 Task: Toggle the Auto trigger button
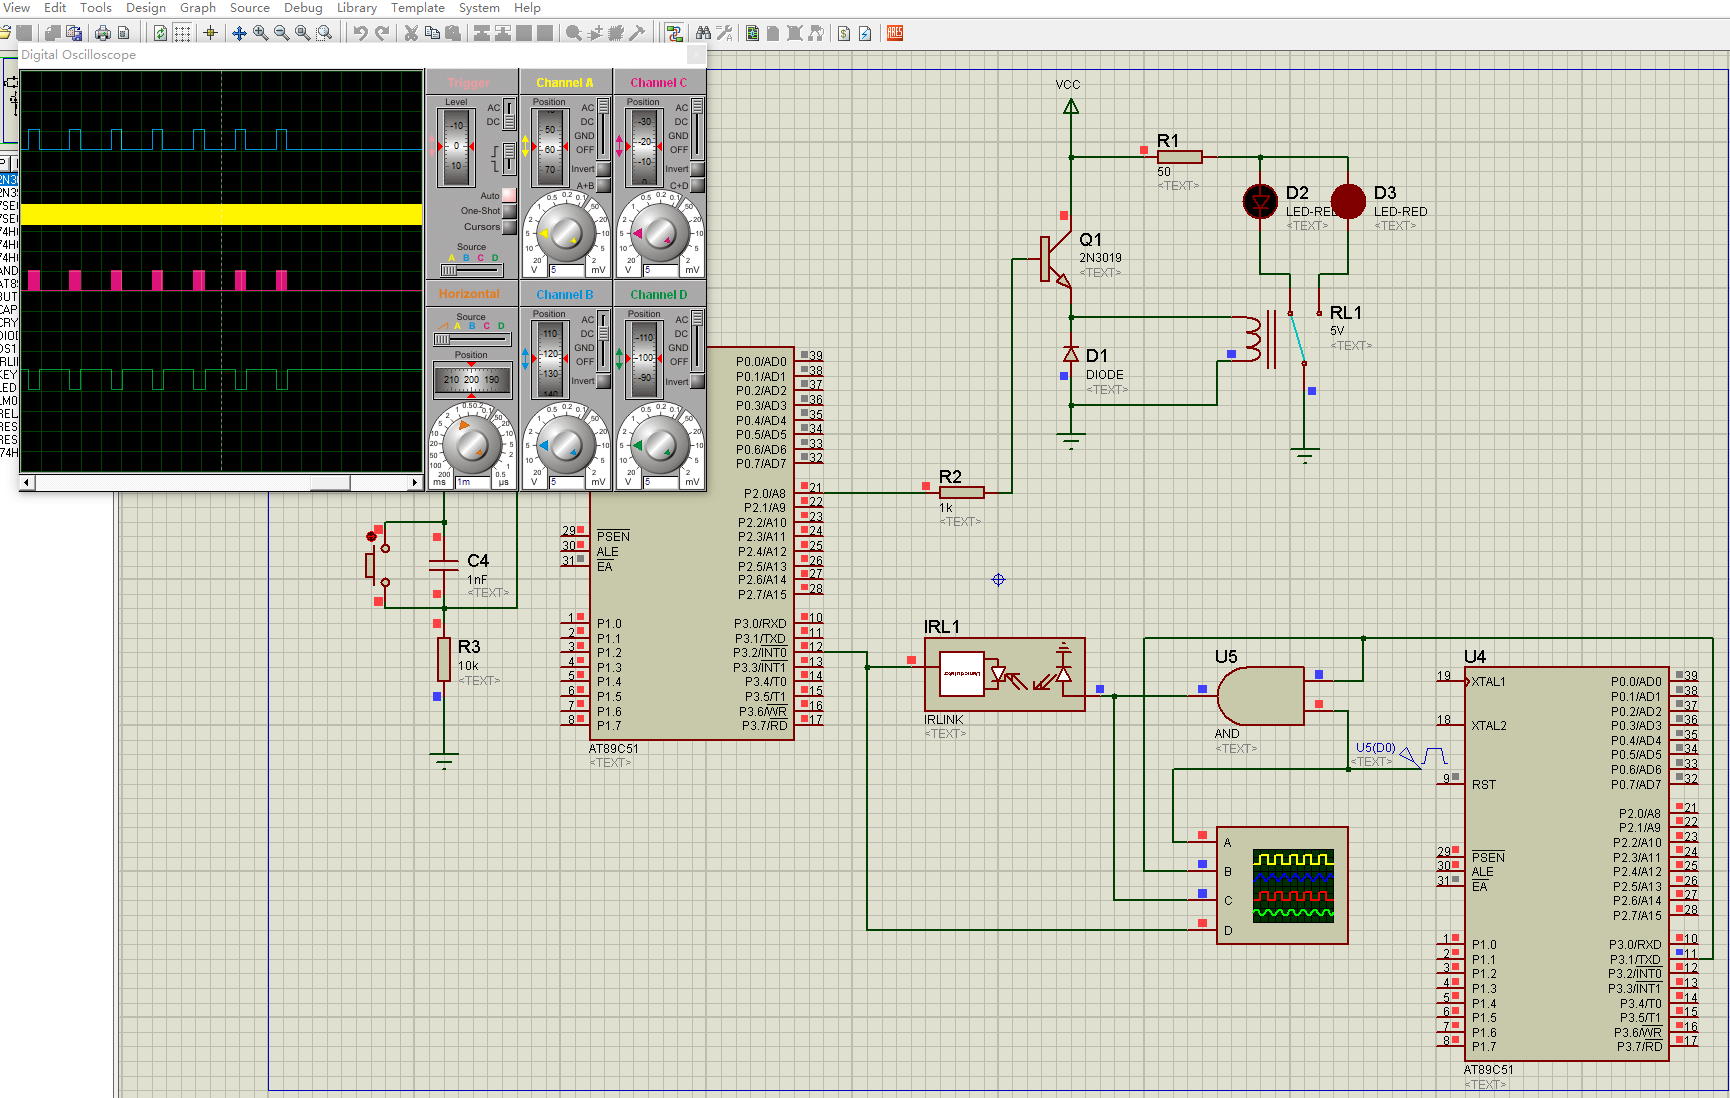(x=509, y=196)
